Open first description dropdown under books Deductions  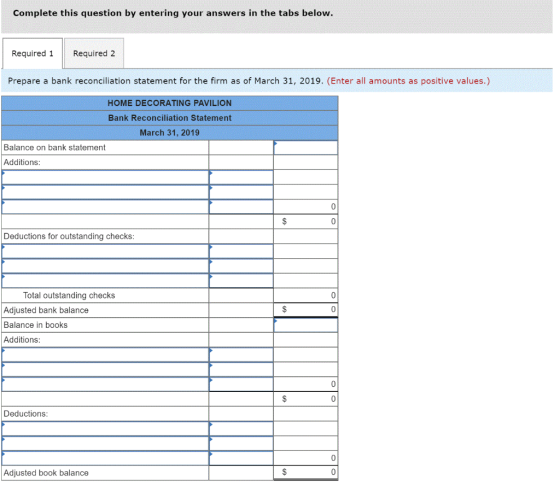105,429
